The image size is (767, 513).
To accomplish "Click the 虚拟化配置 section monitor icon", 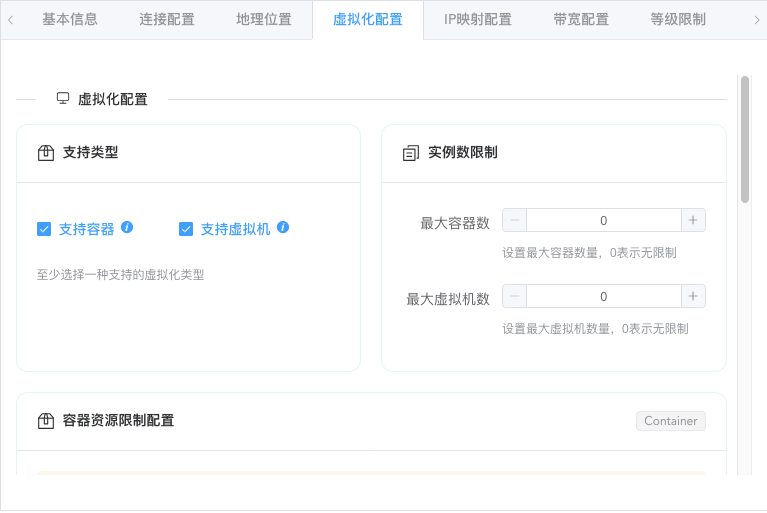I will click(x=63, y=98).
